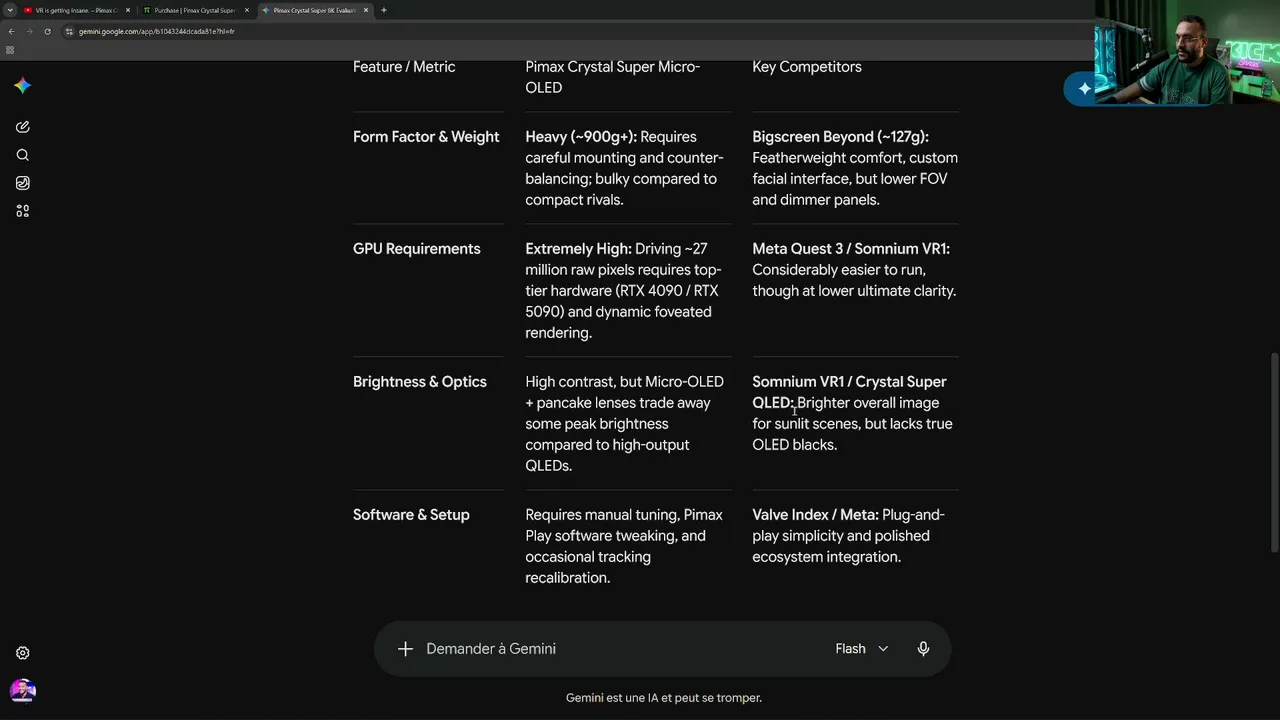Screen dimensions: 1280x720
Task: Close the 'Pimax Crystal Super 8K Evaluation' tab
Action: (366, 10)
